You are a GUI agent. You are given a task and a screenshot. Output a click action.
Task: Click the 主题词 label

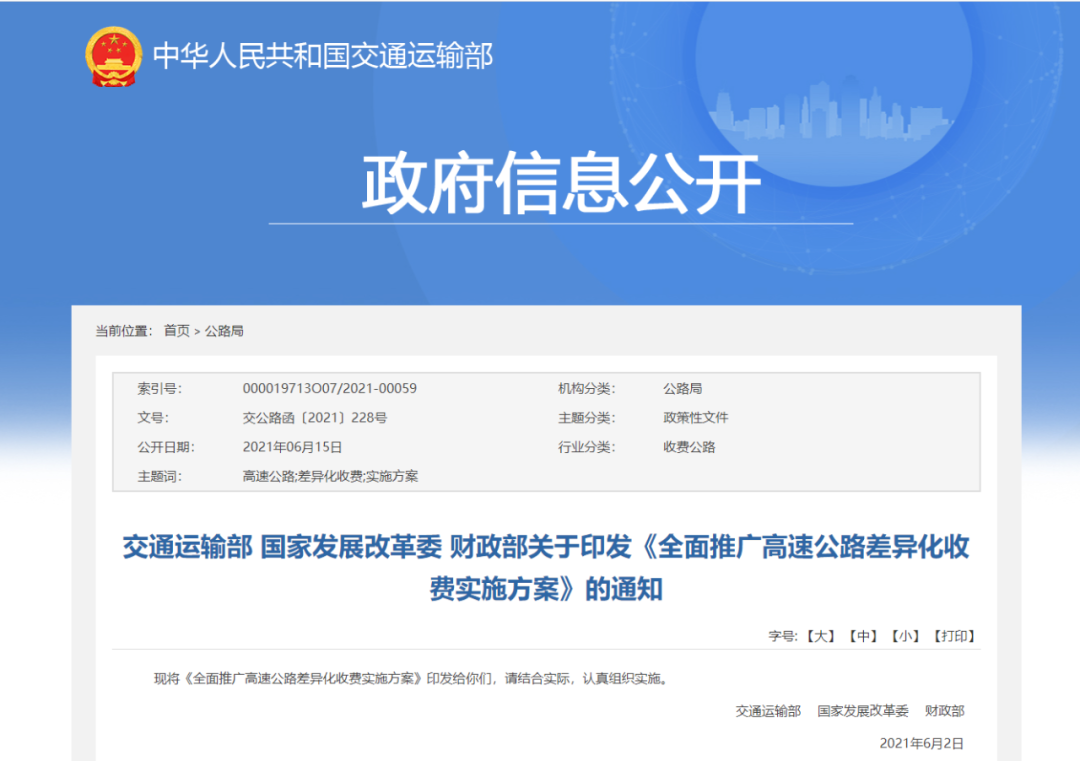(159, 477)
